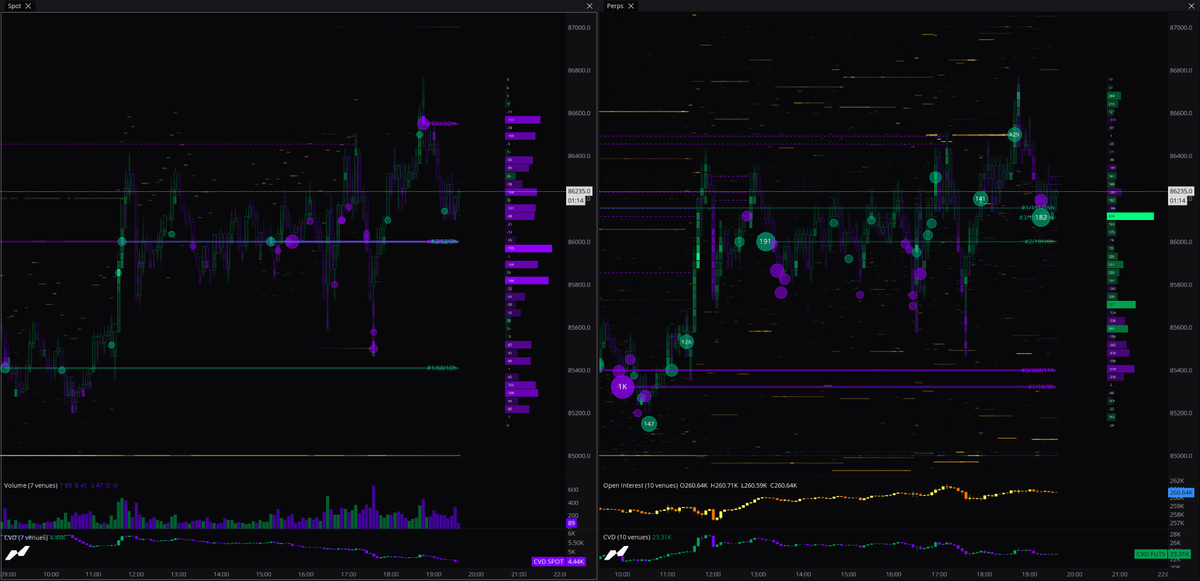Switch to the Perps tab
1200x581 pixels.
(x=615, y=6)
